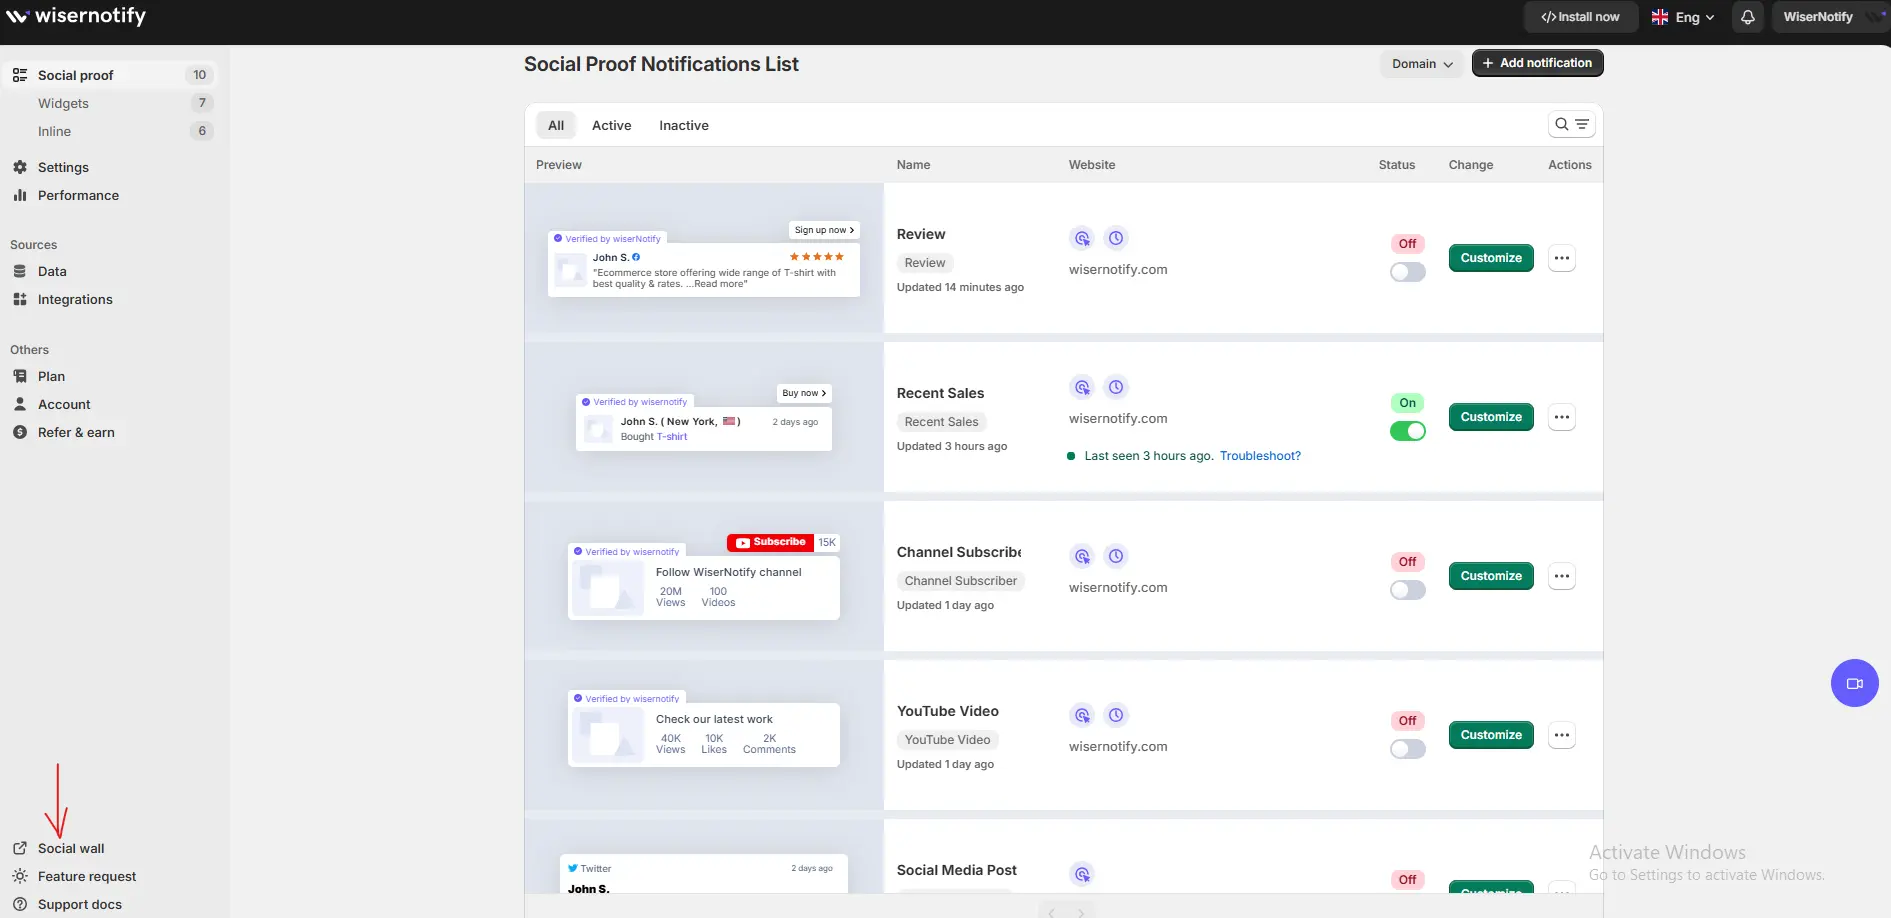Click the clock icon in Channel Subscriber row
Screen dimensions: 1891x918
(1116, 556)
